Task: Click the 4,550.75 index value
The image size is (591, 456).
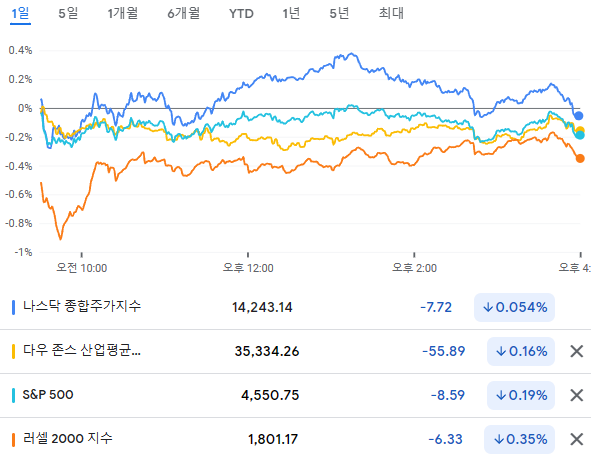Action: pyautogui.click(x=270, y=395)
